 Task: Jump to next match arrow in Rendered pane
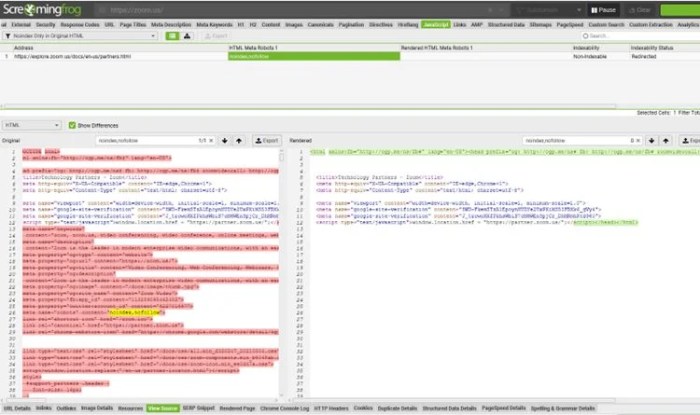651,141
